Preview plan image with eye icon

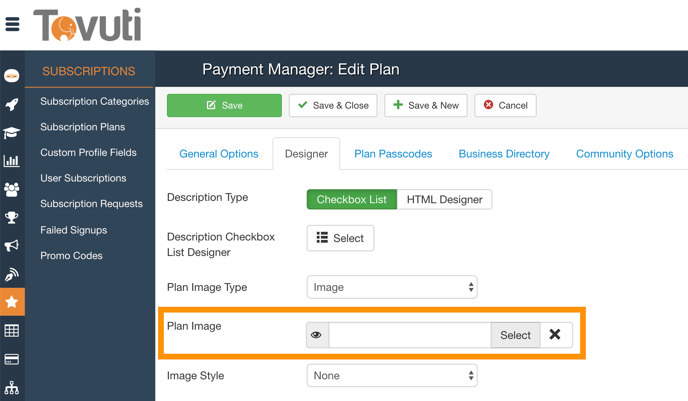[317, 335]
